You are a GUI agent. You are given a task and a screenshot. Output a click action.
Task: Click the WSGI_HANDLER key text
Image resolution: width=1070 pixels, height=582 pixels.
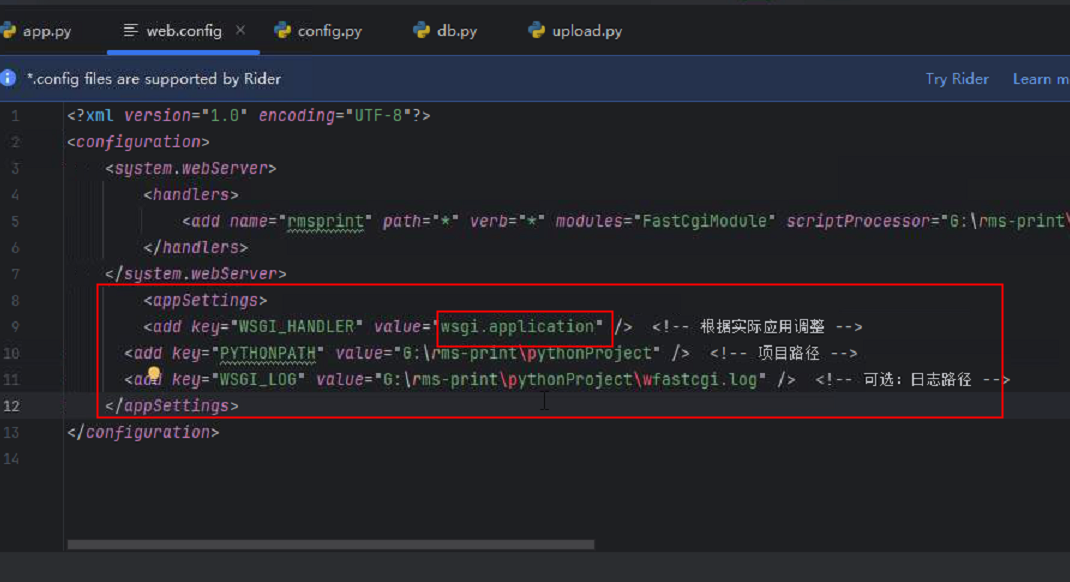click(297, 327)
